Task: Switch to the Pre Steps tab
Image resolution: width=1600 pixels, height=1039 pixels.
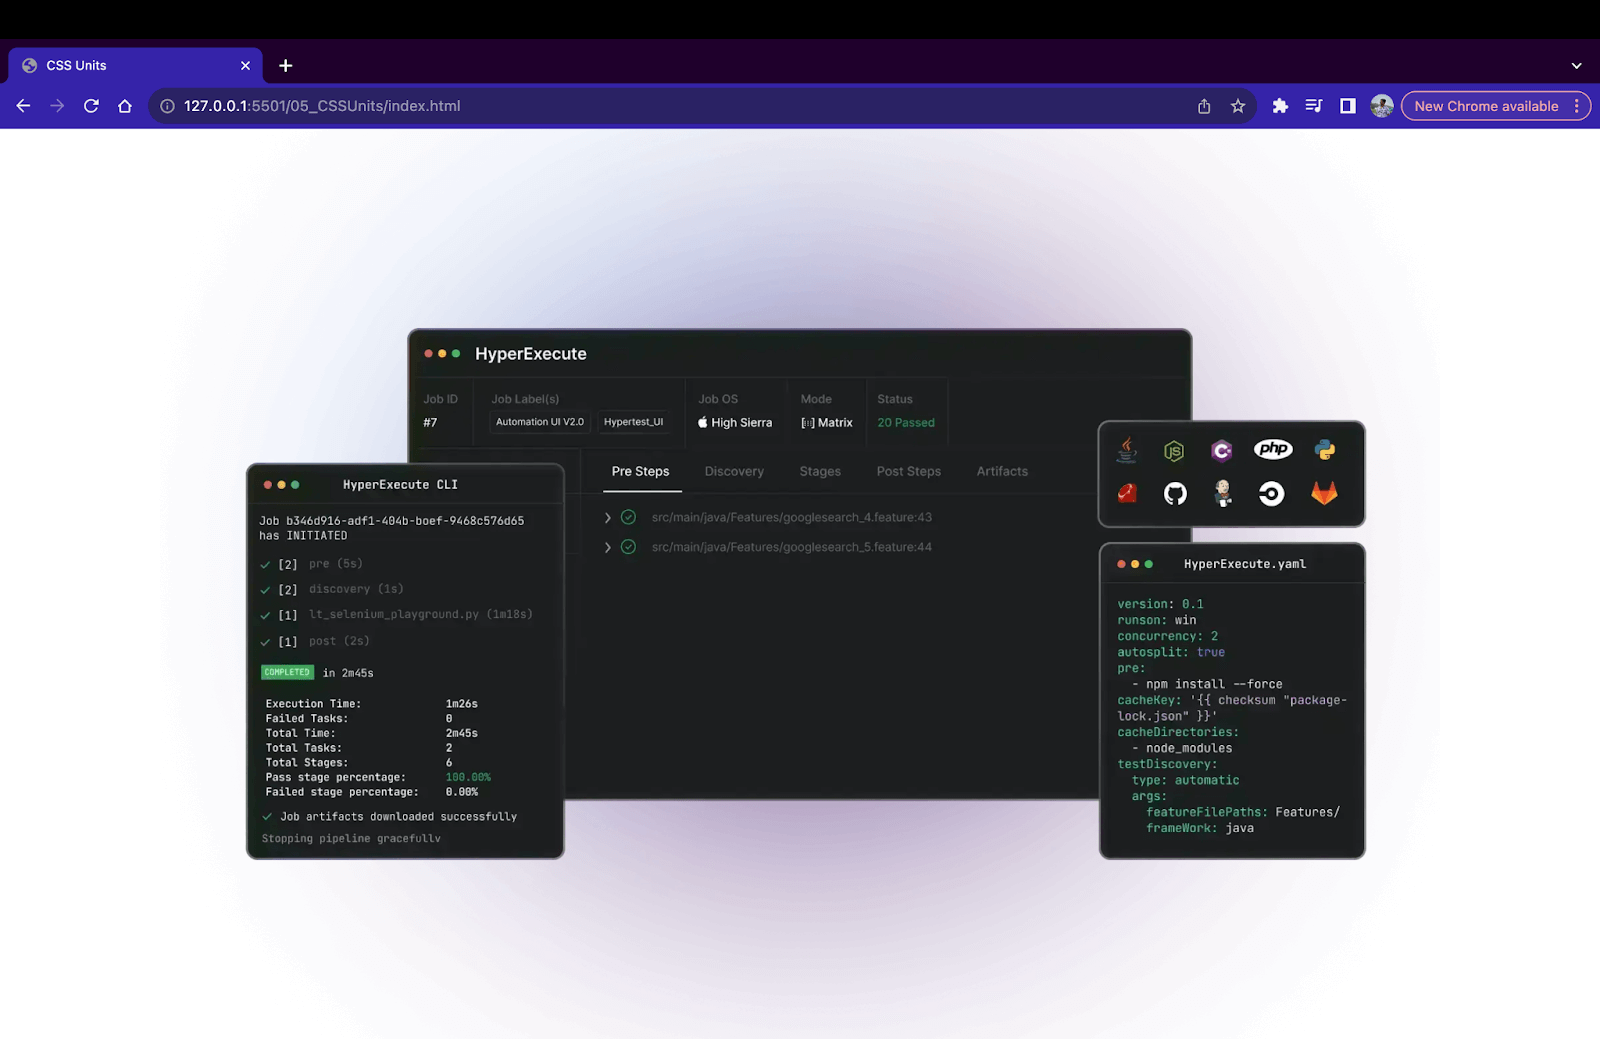Action: 641,471
